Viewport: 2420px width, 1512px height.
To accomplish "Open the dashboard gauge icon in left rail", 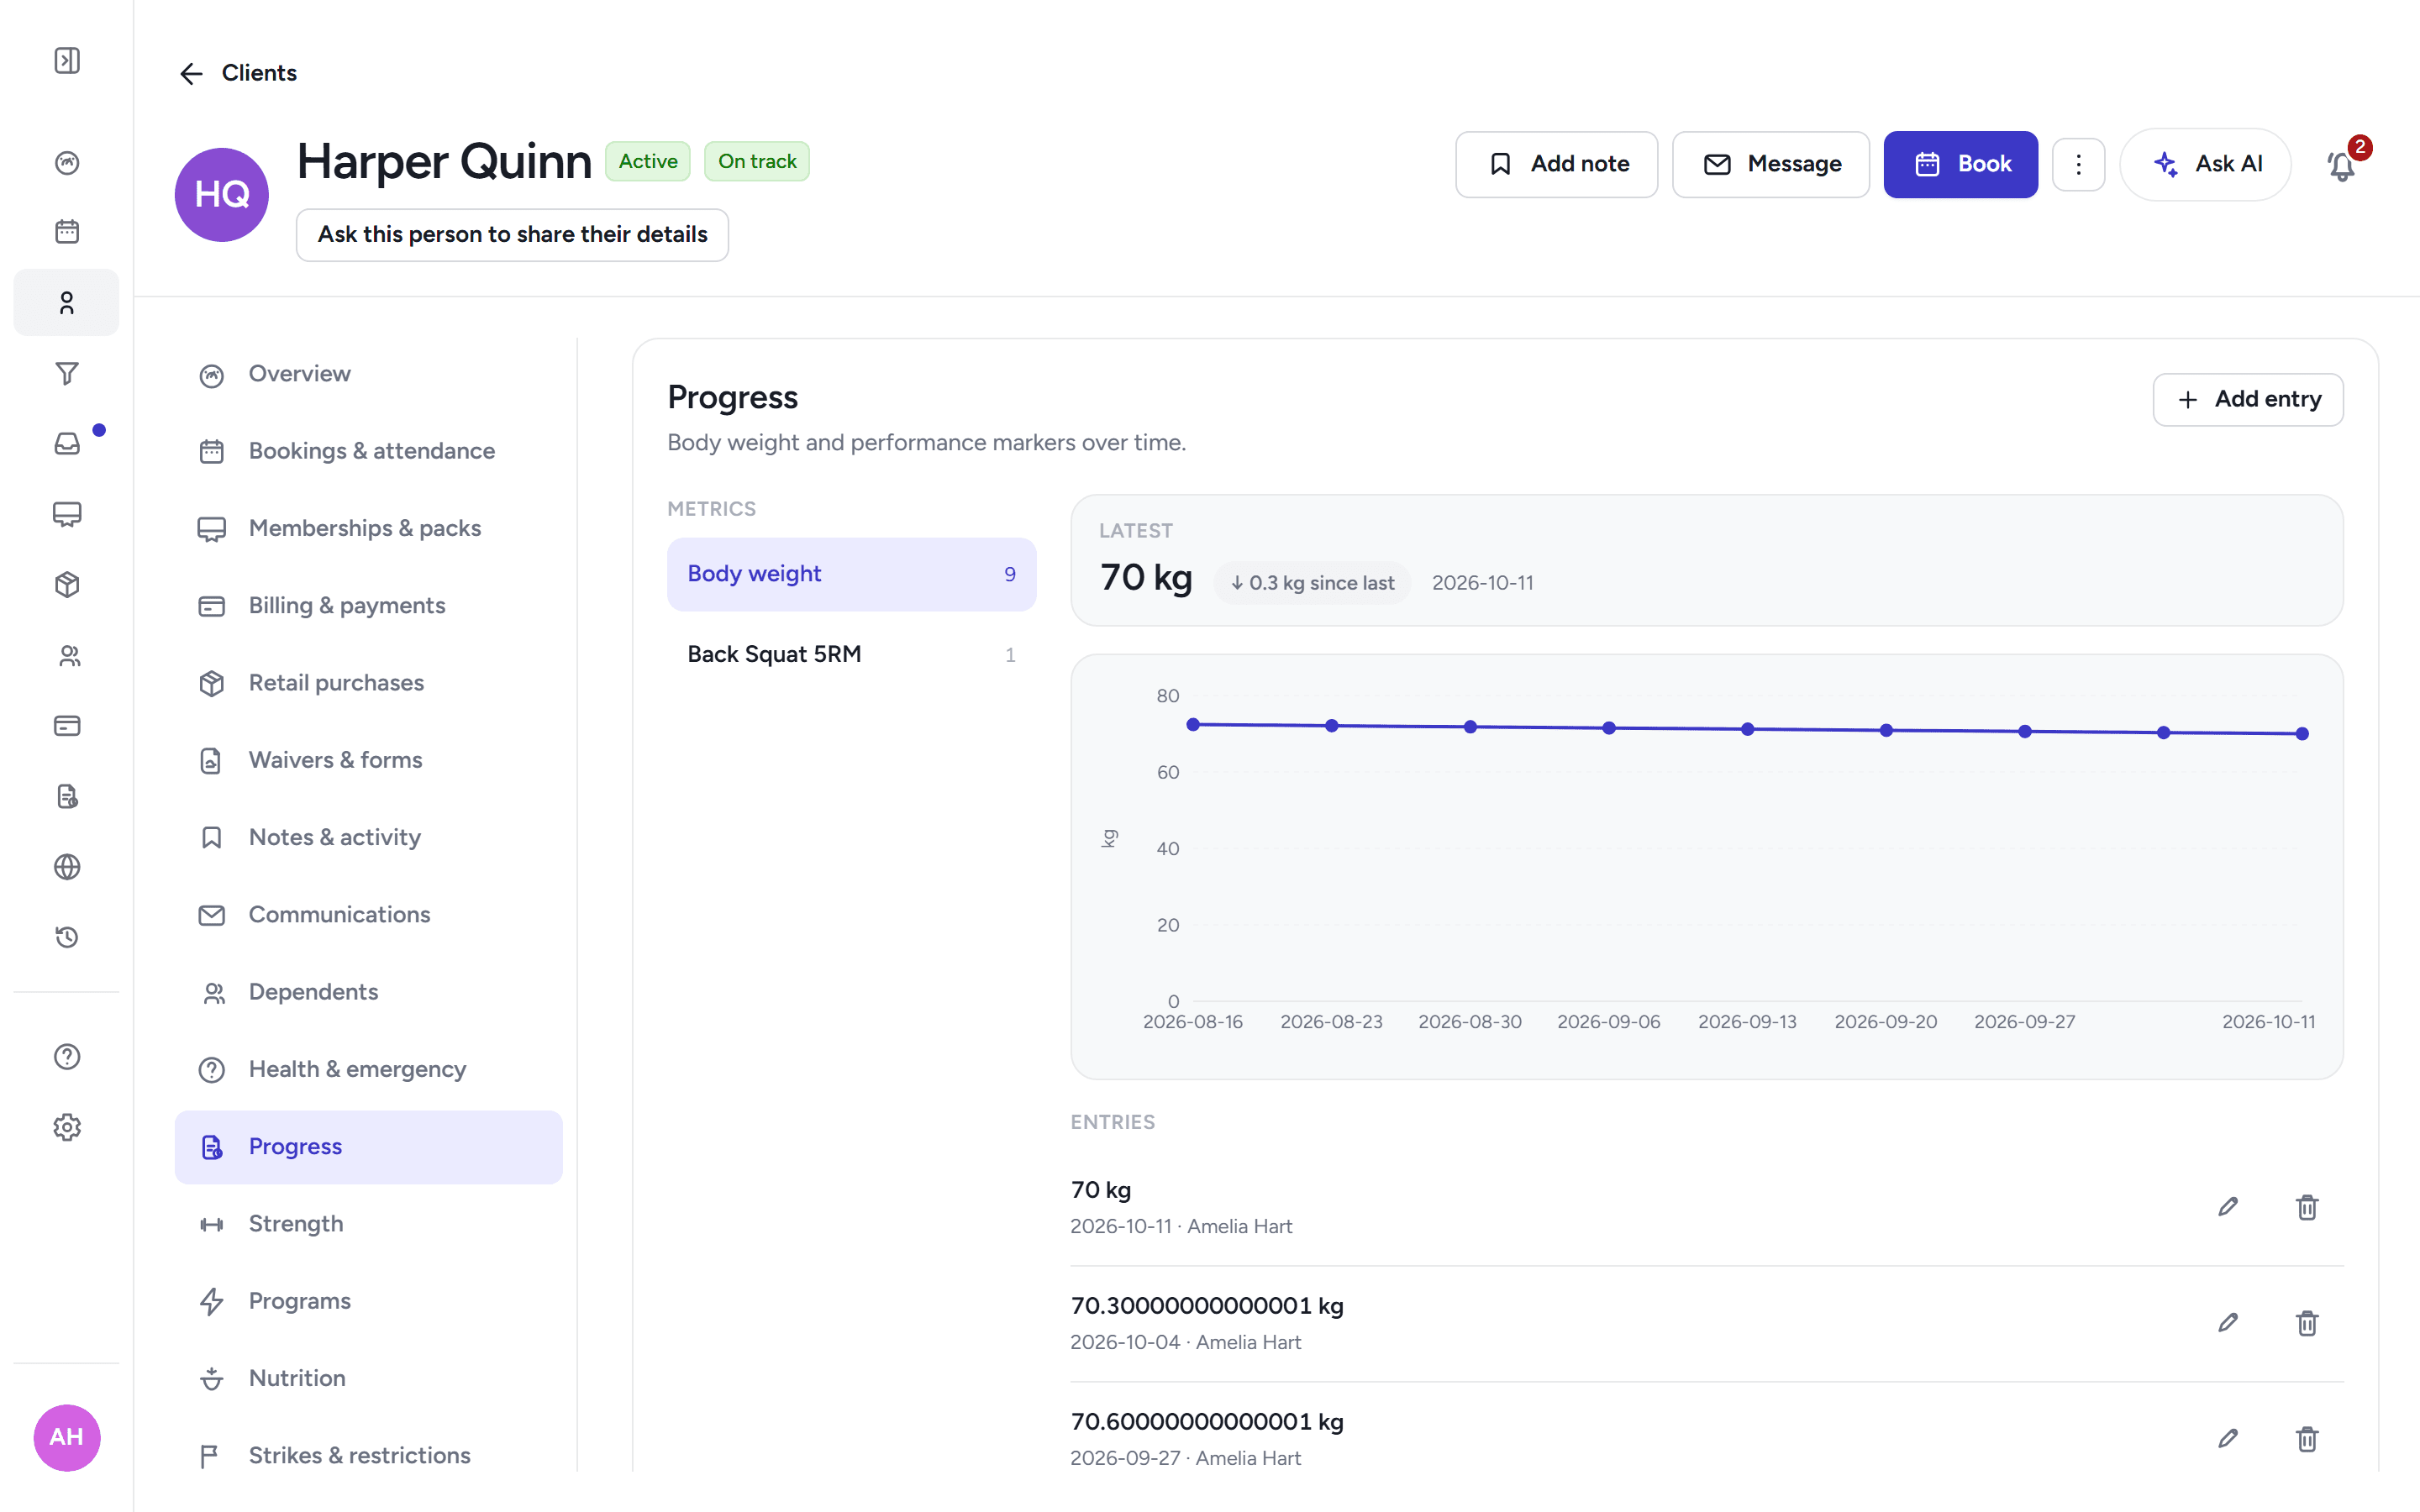I will click(67, 162).
